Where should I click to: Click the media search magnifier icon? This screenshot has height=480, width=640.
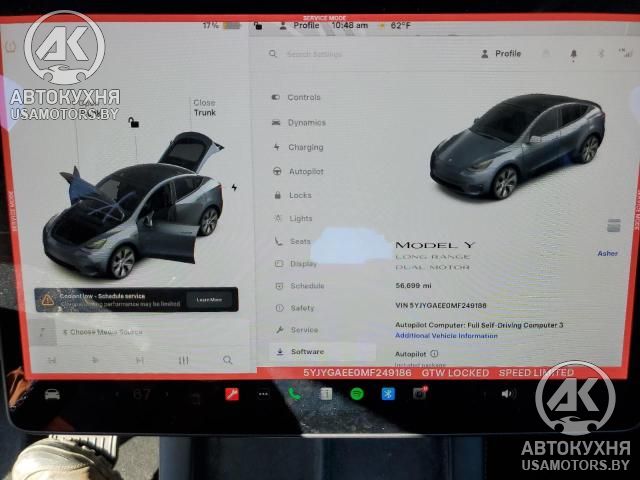[x=228, y=360]
